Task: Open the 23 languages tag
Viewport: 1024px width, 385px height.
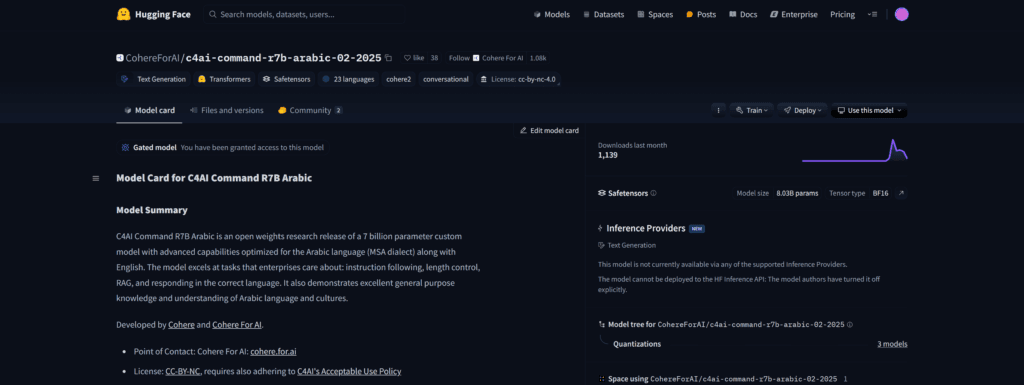Action: click(348, 79)
